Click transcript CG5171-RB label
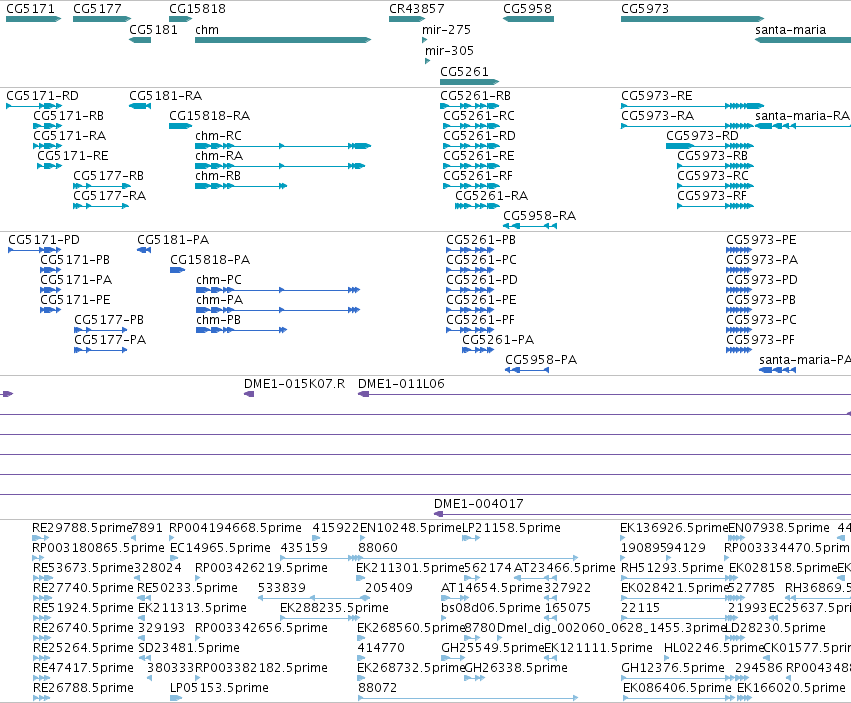 pos(68,116)
